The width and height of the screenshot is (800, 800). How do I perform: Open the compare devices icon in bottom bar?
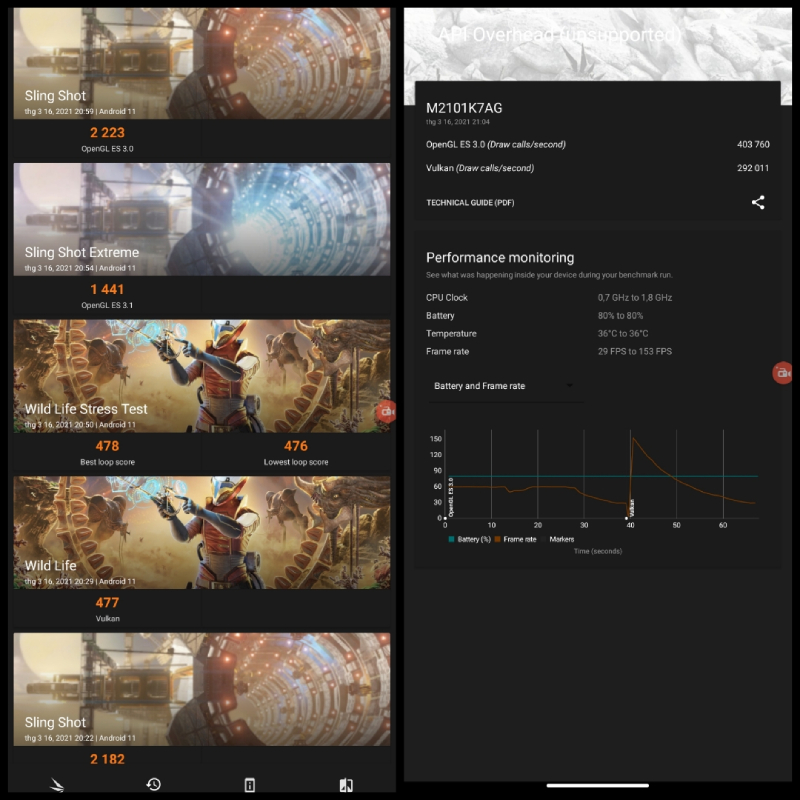tap(346, 785)
